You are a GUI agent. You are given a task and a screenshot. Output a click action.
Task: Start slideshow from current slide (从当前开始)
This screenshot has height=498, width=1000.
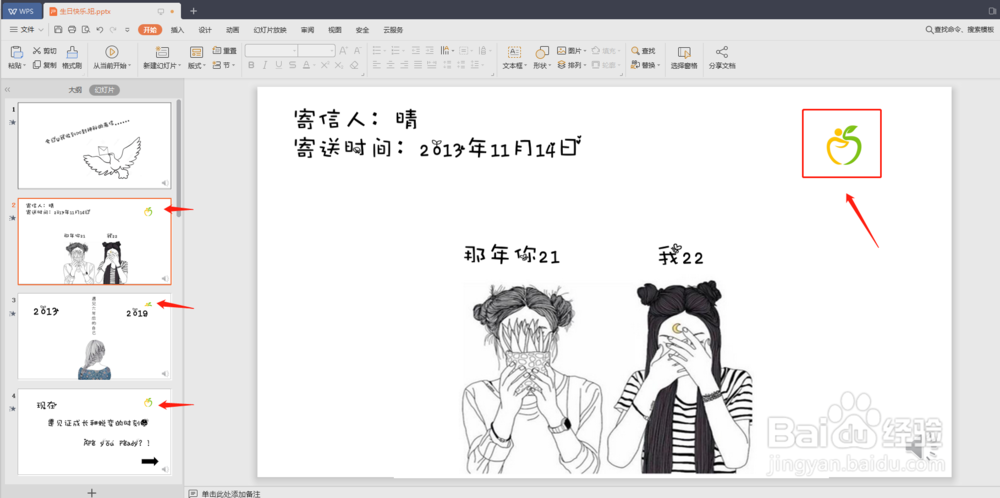(112, 57)
